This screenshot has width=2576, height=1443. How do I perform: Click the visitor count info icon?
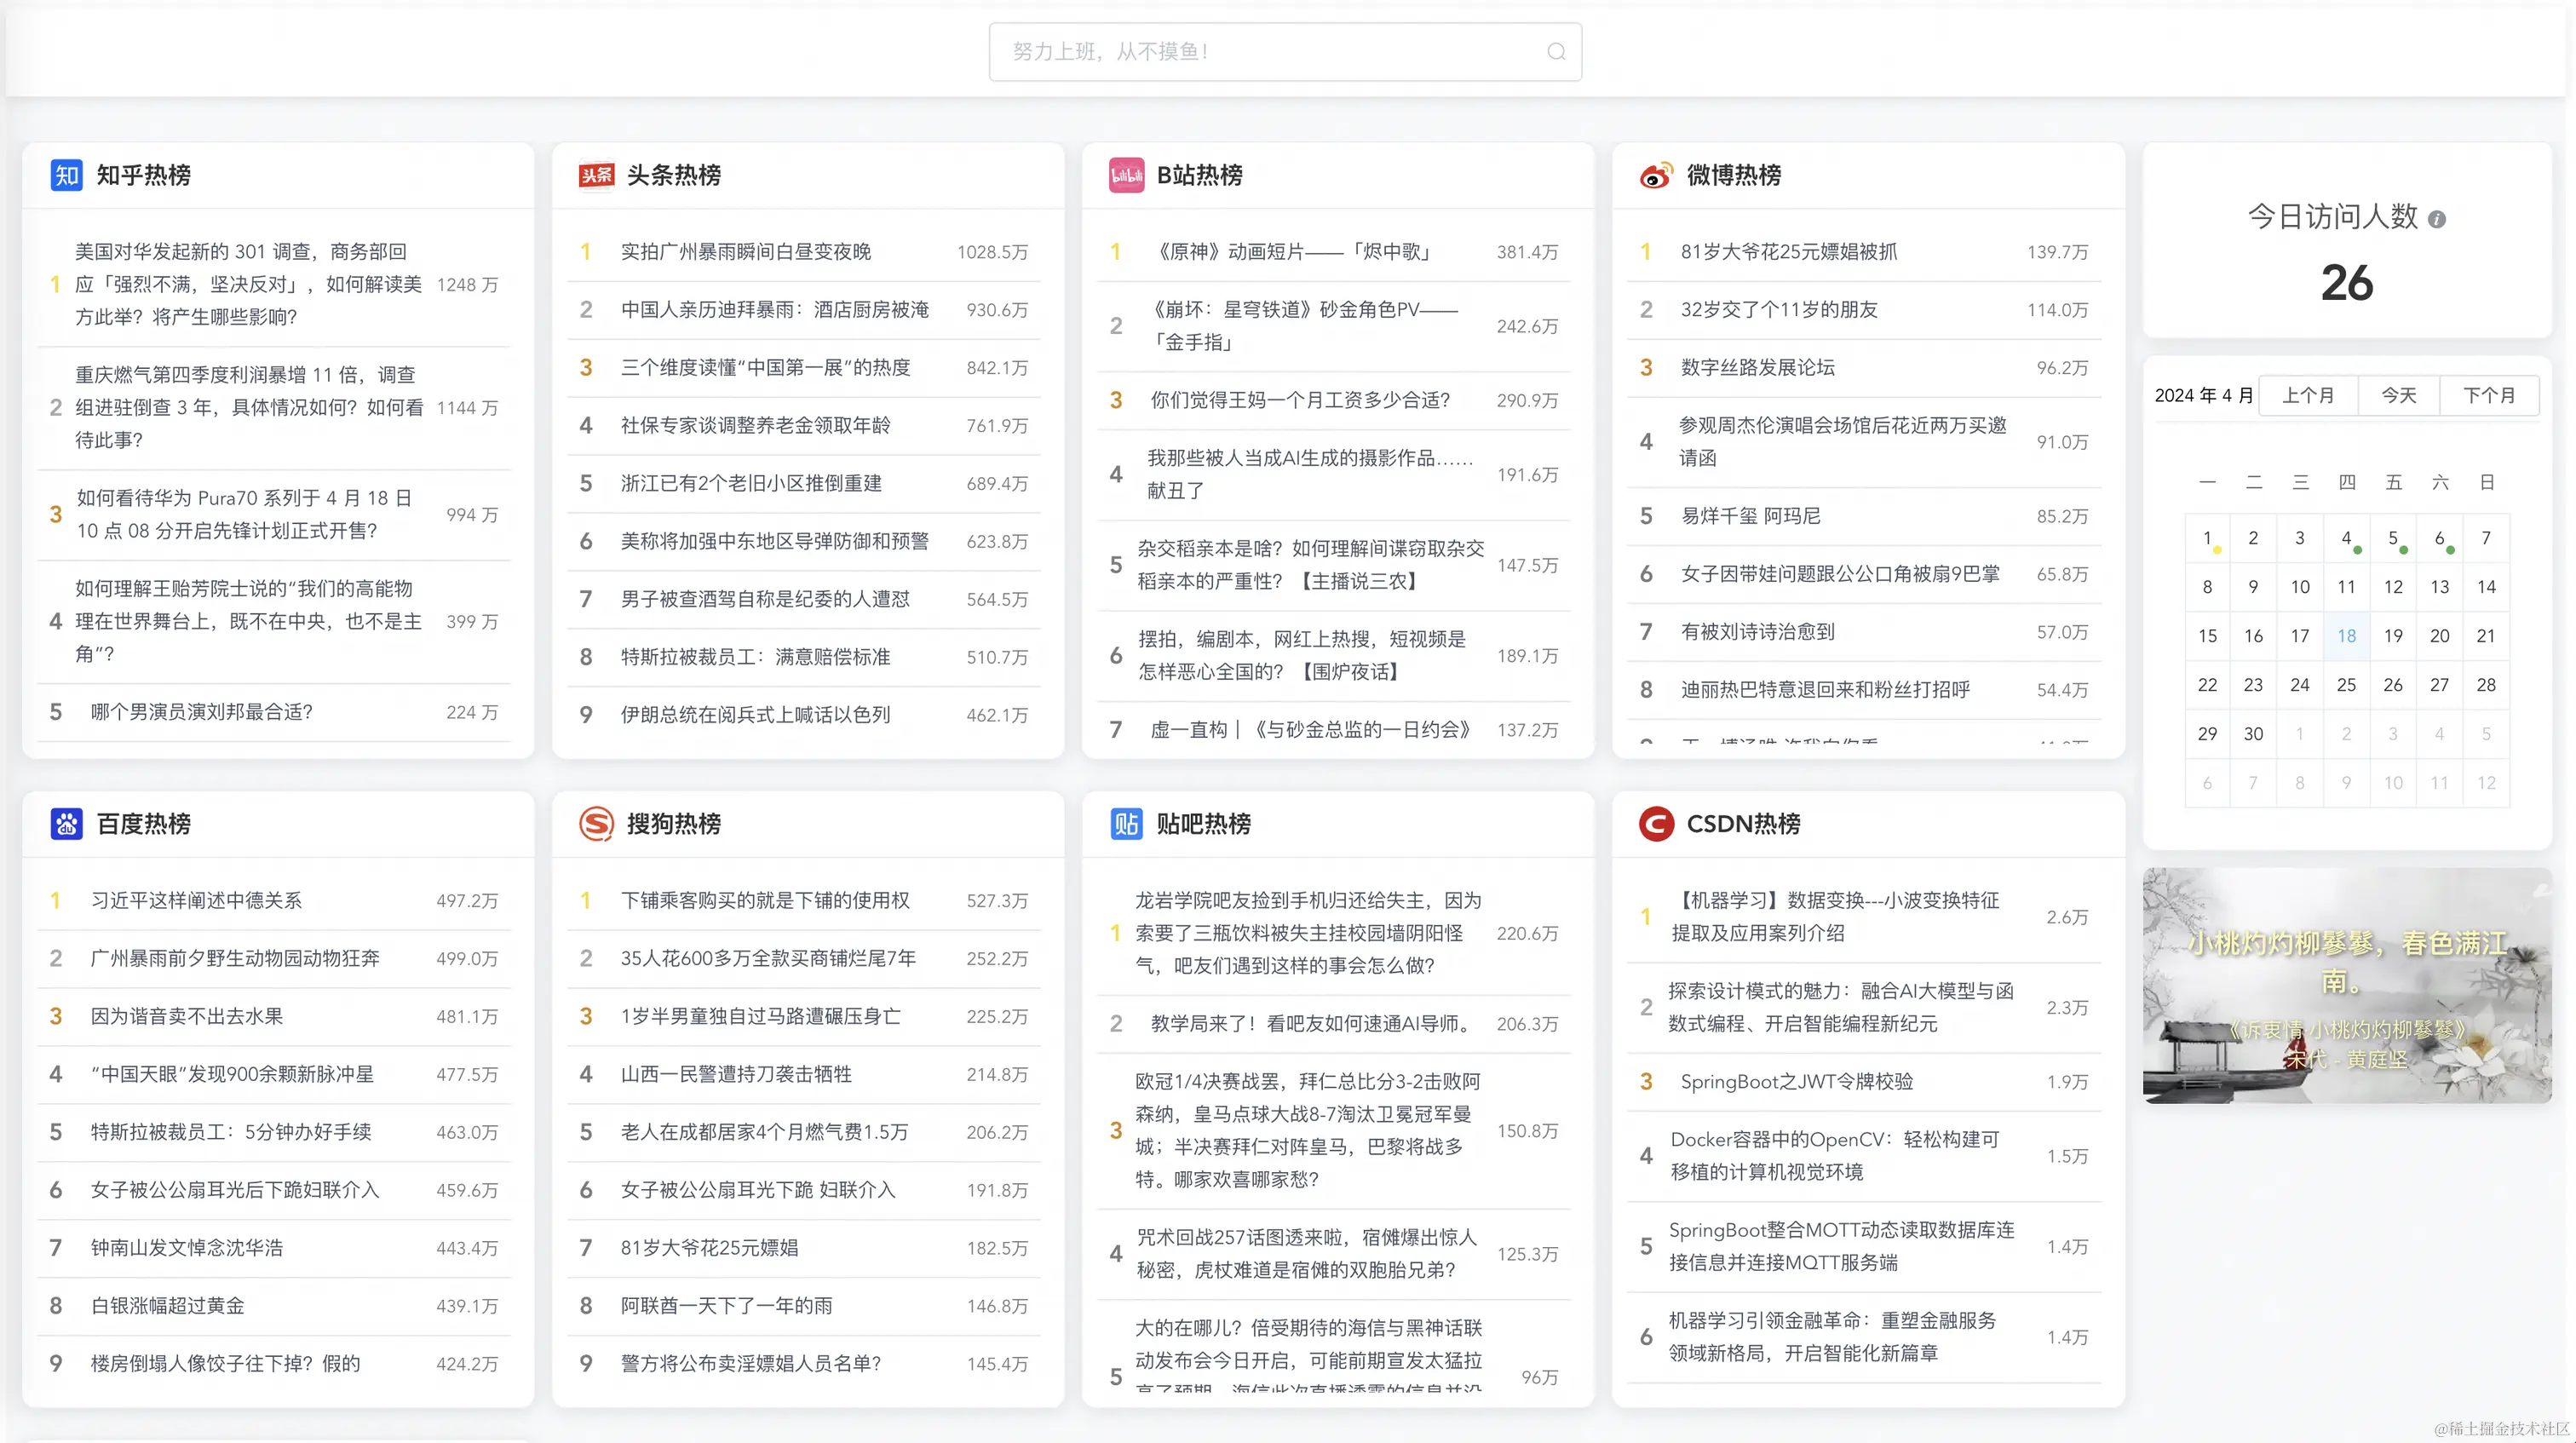pos(2437,219)
